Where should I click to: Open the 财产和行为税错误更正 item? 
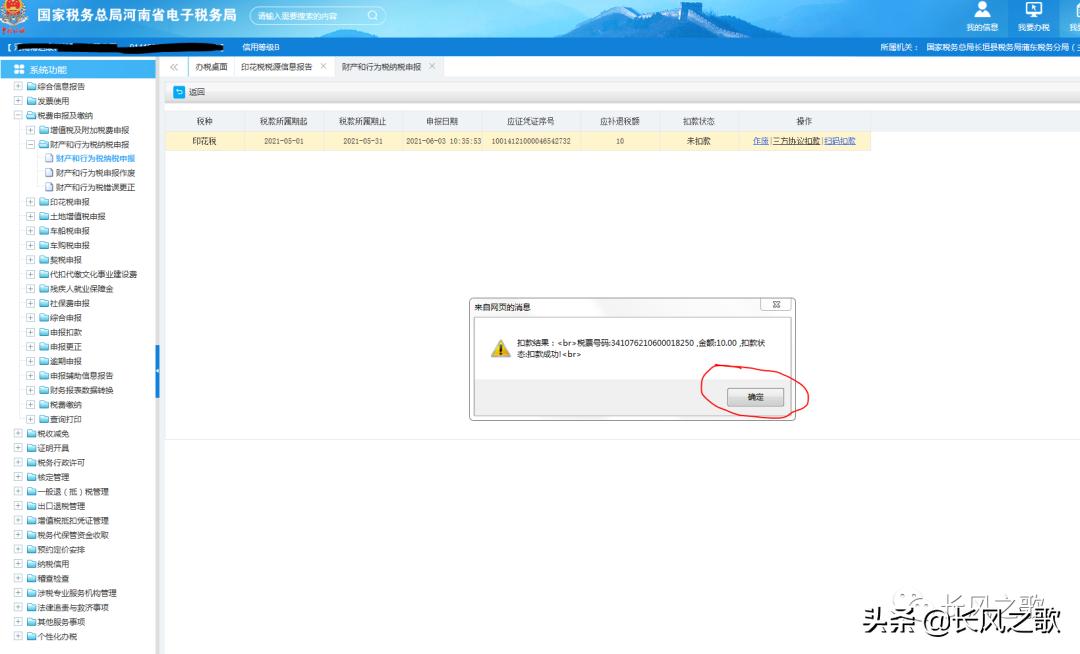pyautogui.click(x=95, y=187)
